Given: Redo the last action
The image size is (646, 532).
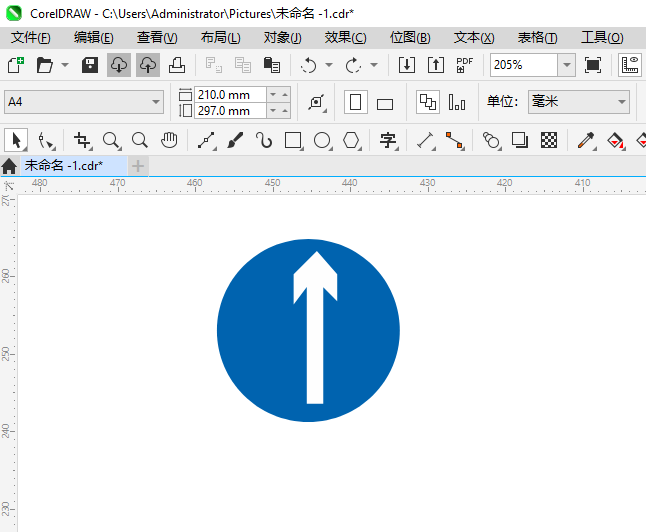Looking at the screenshot, I should click(353, 65).
